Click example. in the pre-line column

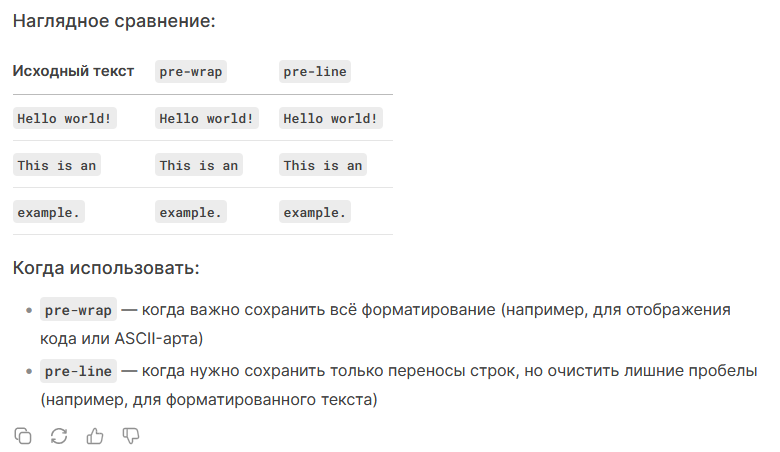[x=314, y=212]
